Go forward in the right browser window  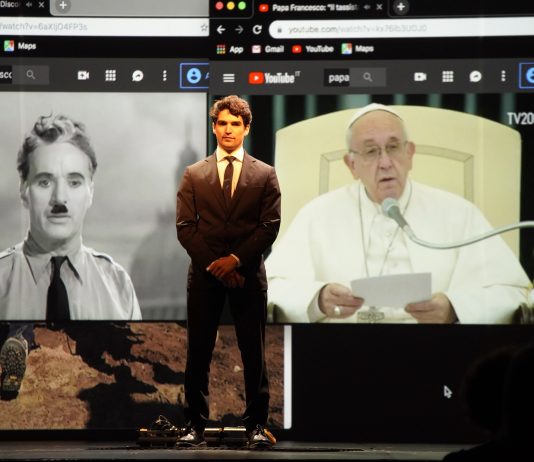(239, 30)
